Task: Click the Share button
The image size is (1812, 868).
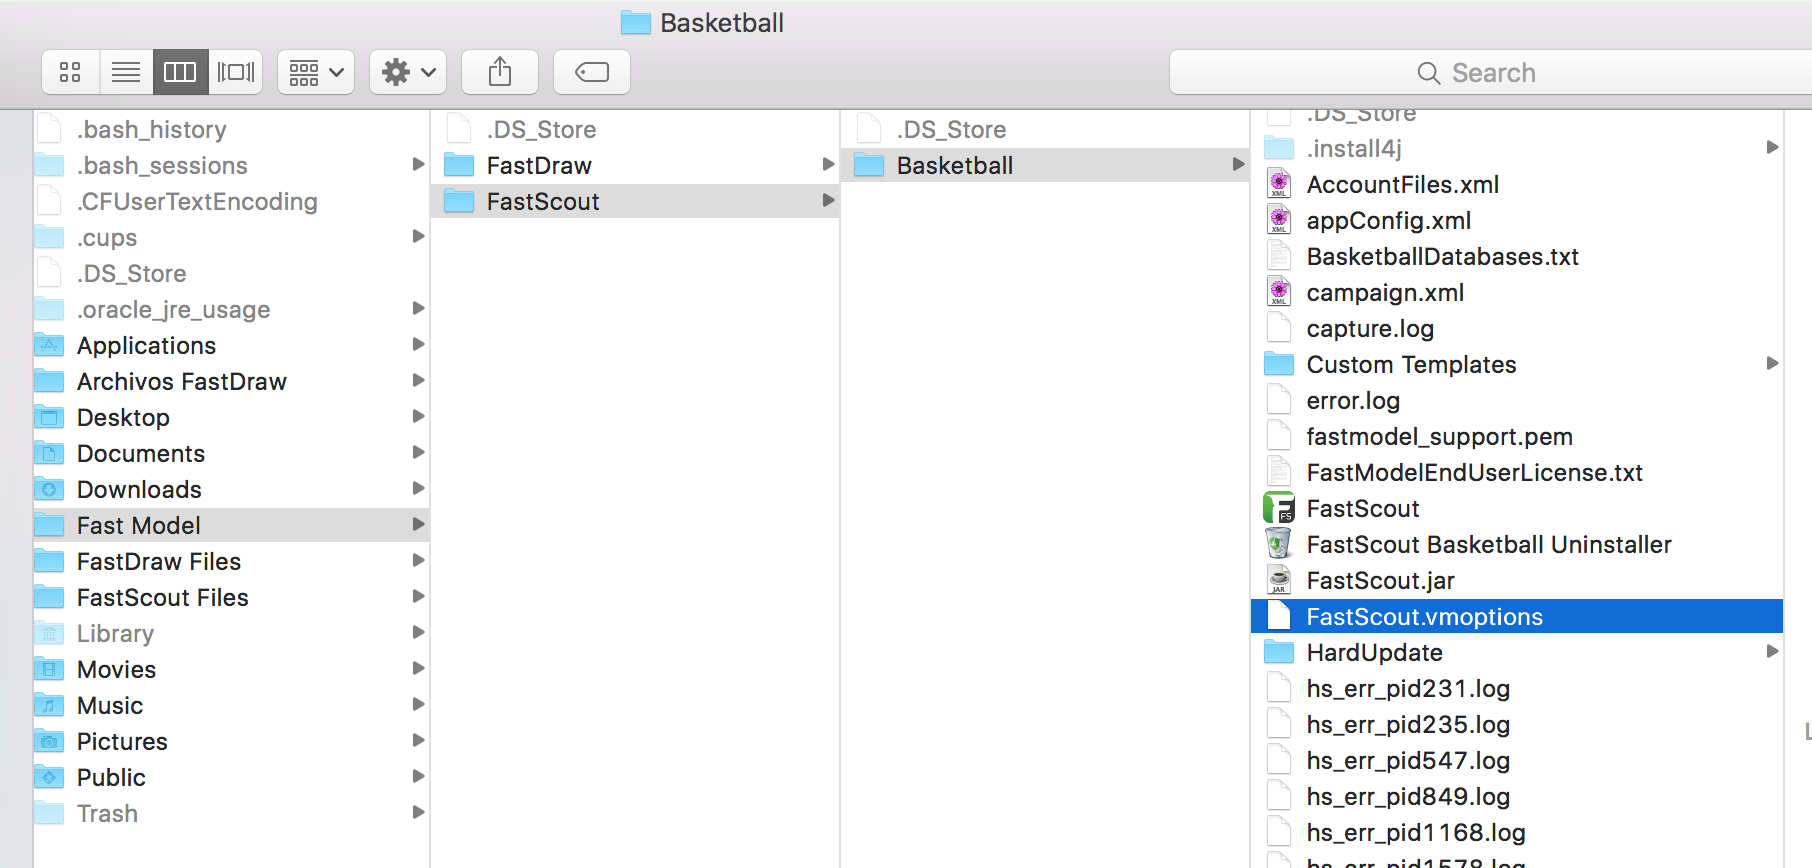Action: point(500,72)
